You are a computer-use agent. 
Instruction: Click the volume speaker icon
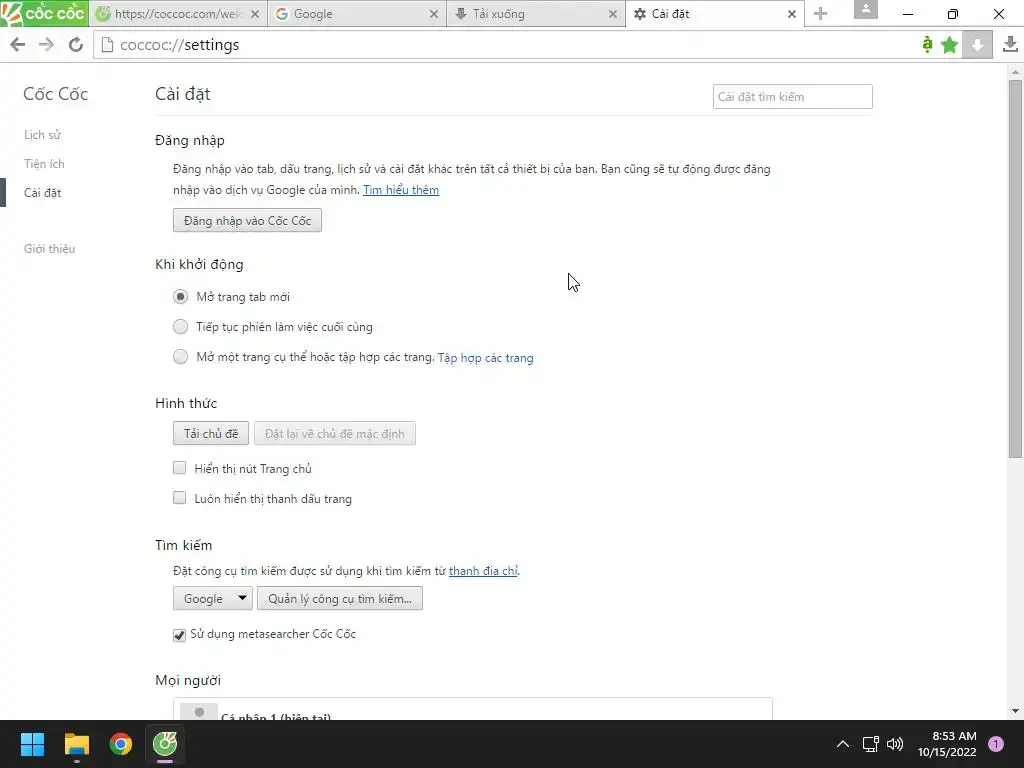[895, 744]
